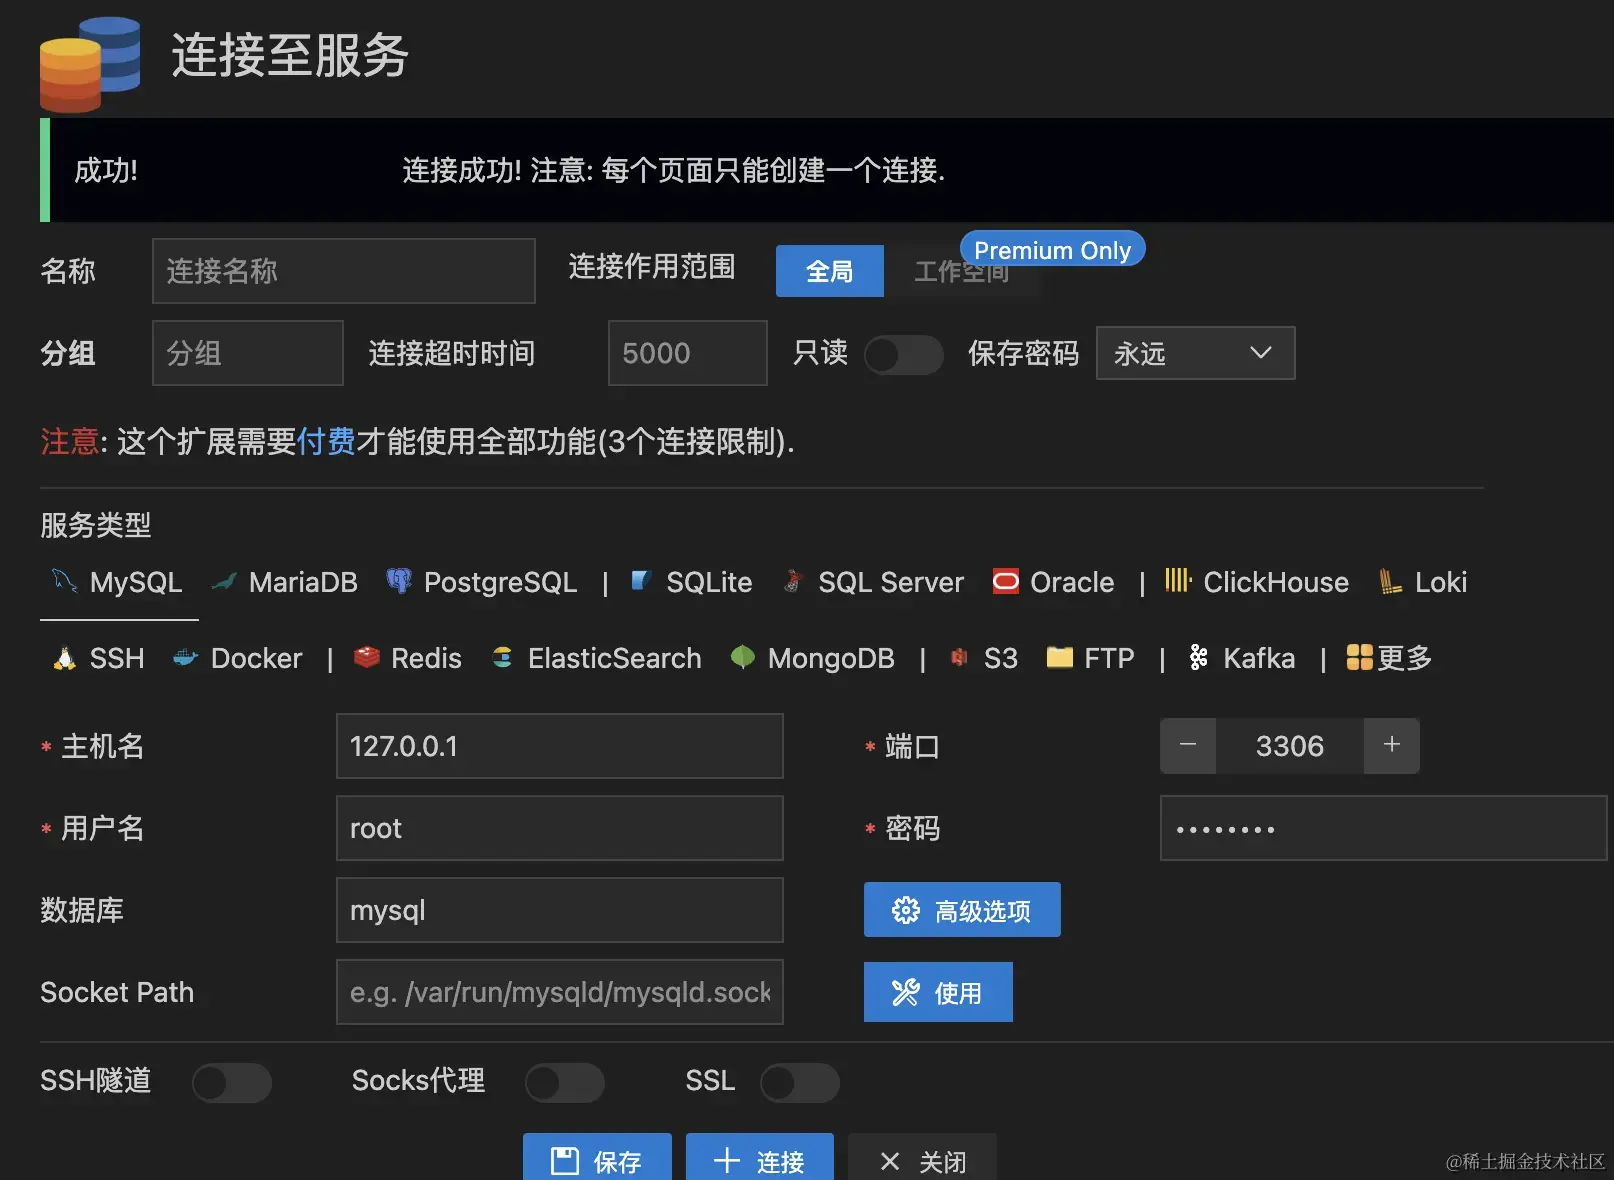Click the Redis red cube icon
The image size is (1614, 1180).
coord(367,657)
